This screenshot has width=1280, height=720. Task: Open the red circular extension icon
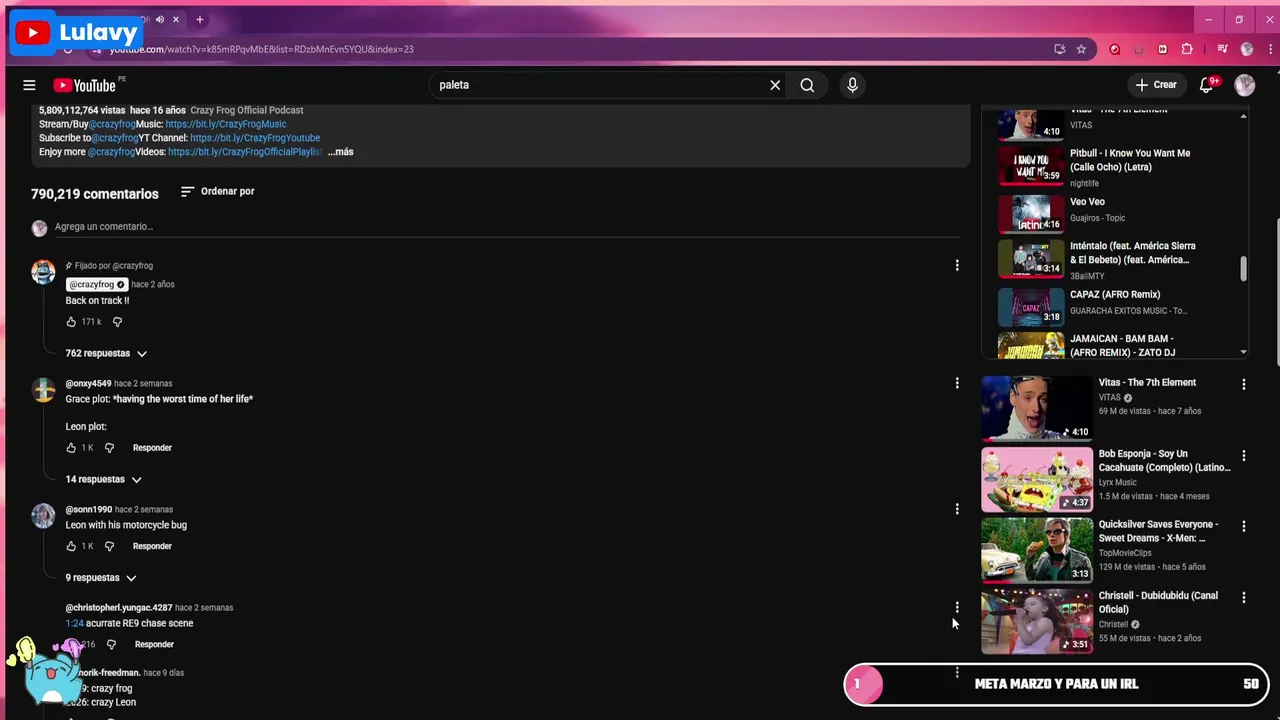[1115, 49]
